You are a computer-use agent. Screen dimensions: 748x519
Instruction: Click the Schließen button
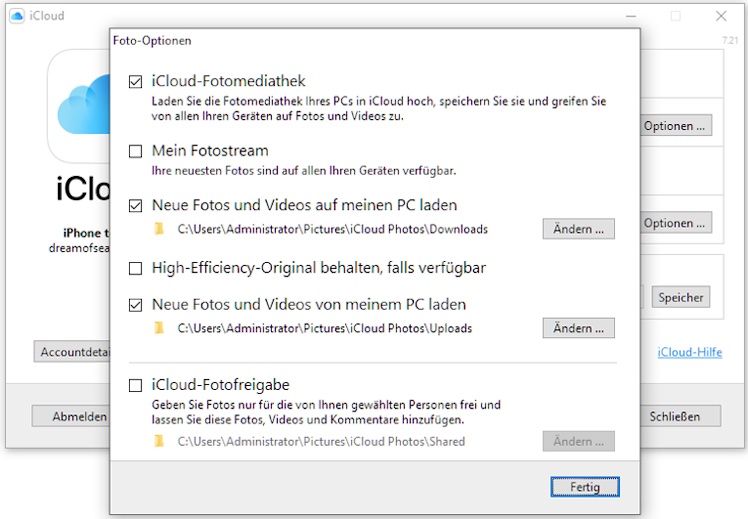pyautogui.click(x=682, y=416)
